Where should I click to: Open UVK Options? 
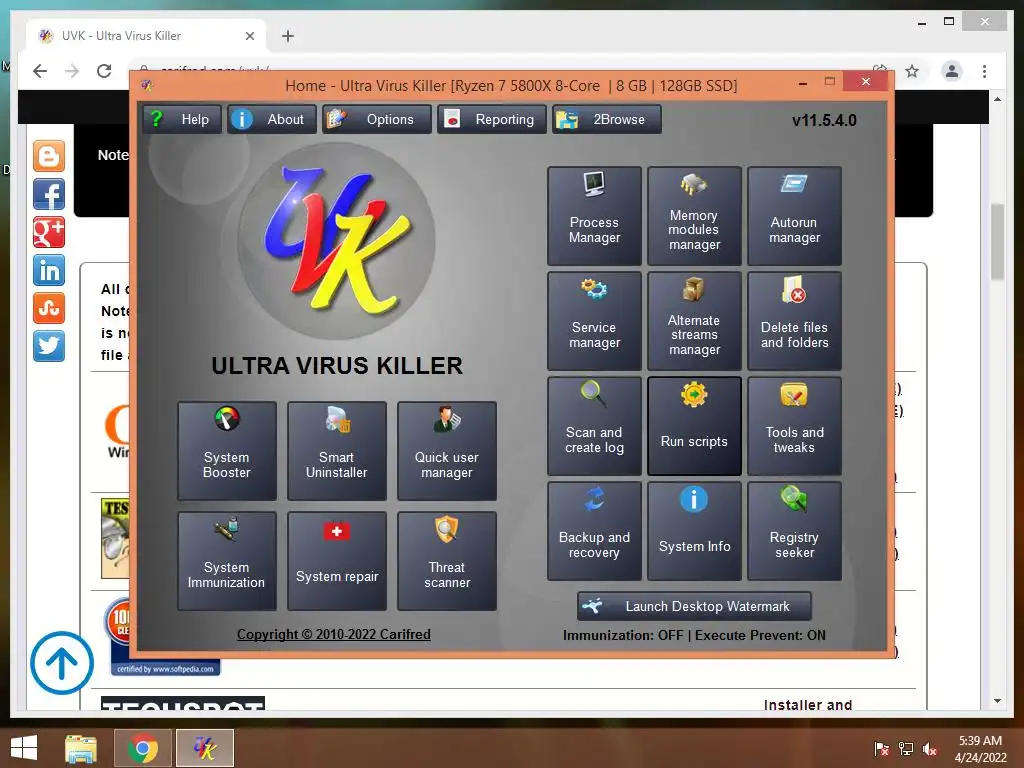coord(376,120)
